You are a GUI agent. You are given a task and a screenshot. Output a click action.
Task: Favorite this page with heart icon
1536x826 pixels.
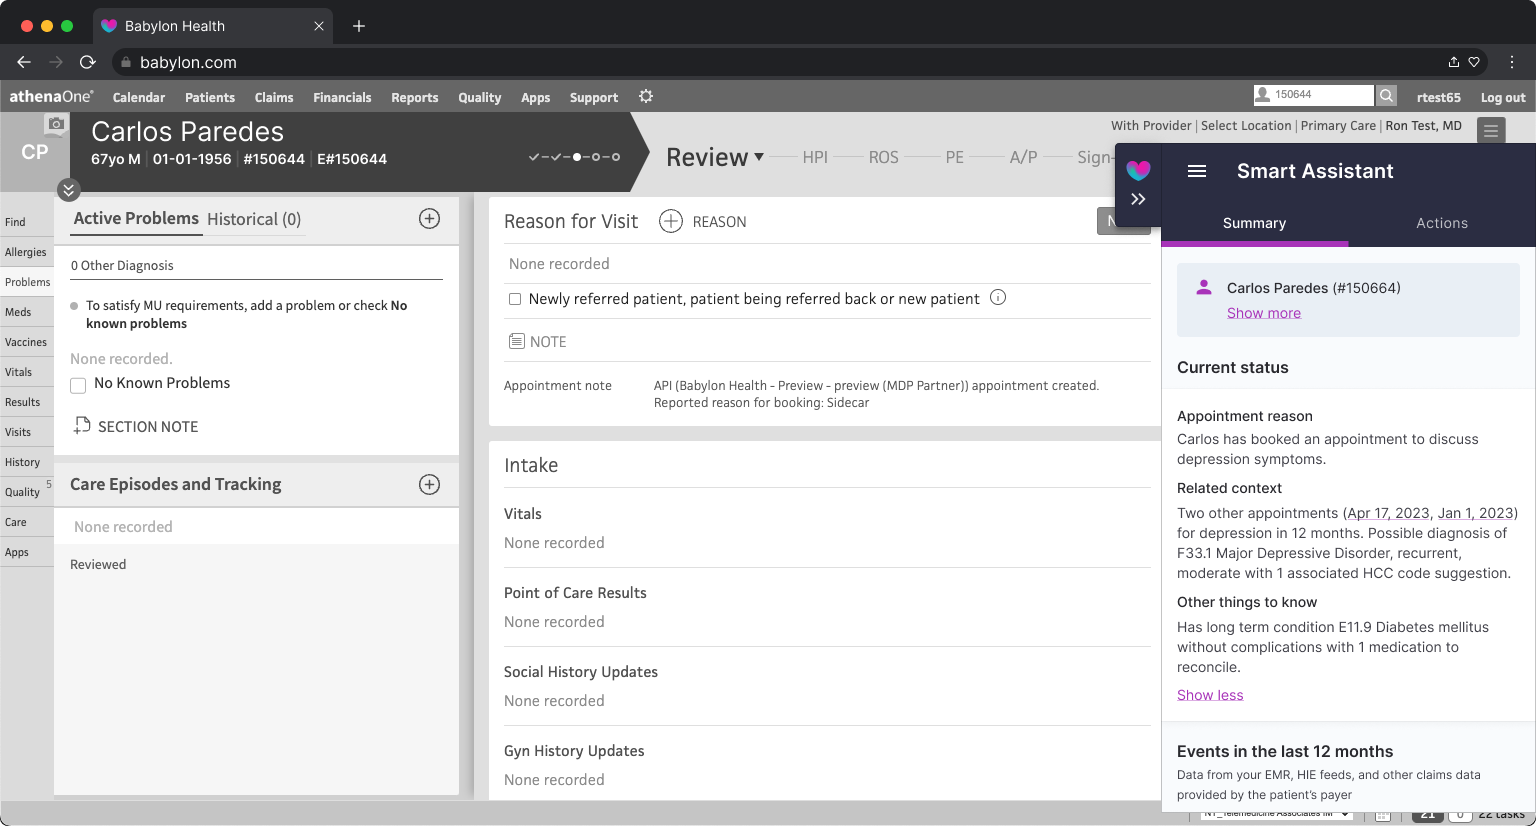coord(1474,62)
